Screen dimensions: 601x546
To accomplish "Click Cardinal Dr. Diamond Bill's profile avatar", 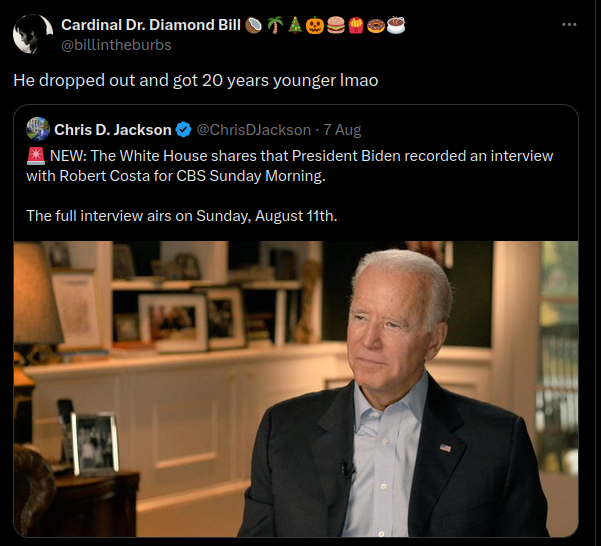I will tap(33, 34).
